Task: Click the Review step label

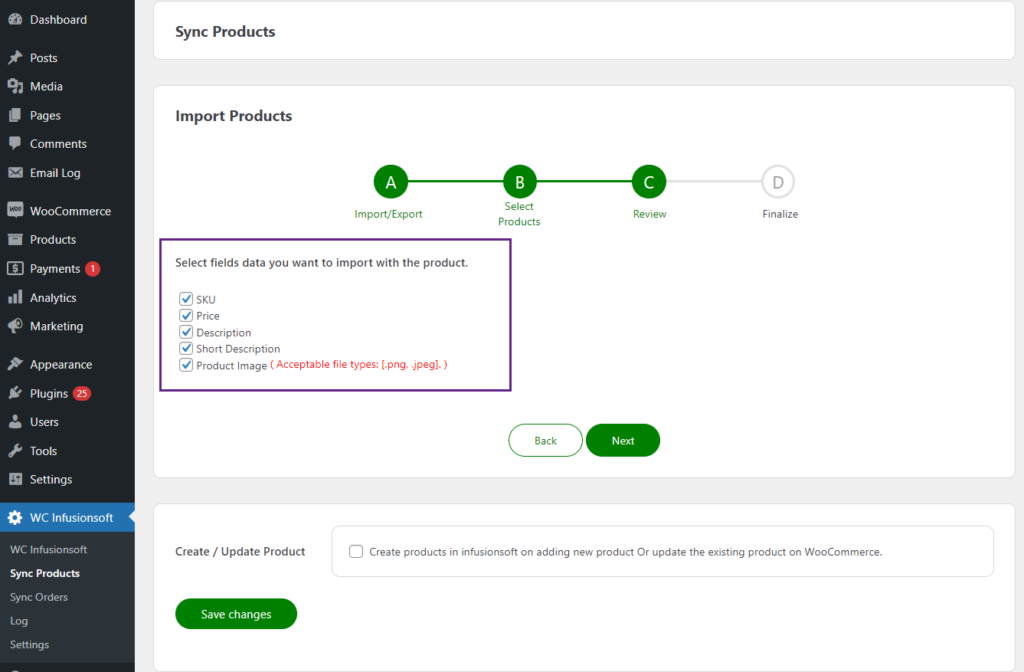Action: coord(650,214)
